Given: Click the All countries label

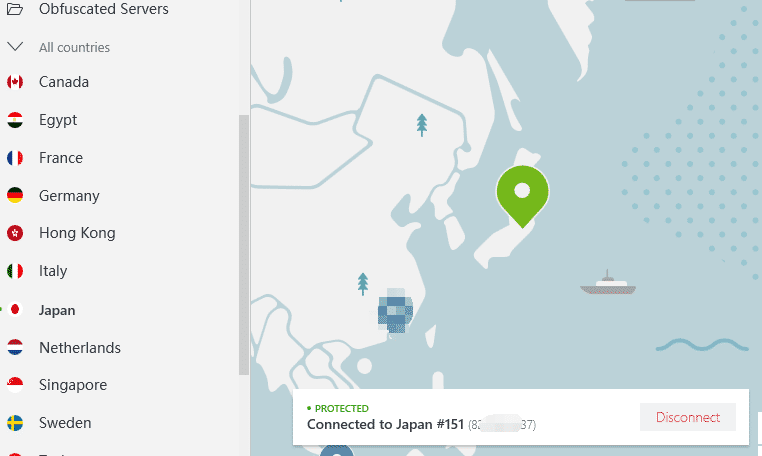Looking at the screenshot, I should pos(74,48).
